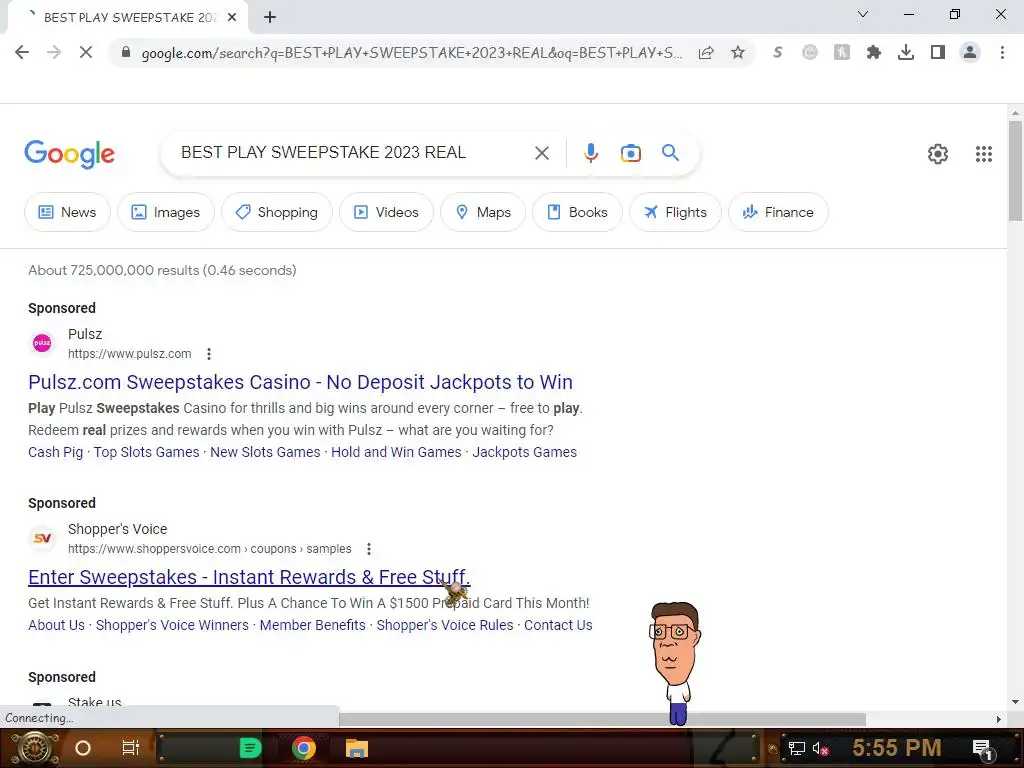Clear the search query with X
The image size is (1024, 768).
(541, 153)
